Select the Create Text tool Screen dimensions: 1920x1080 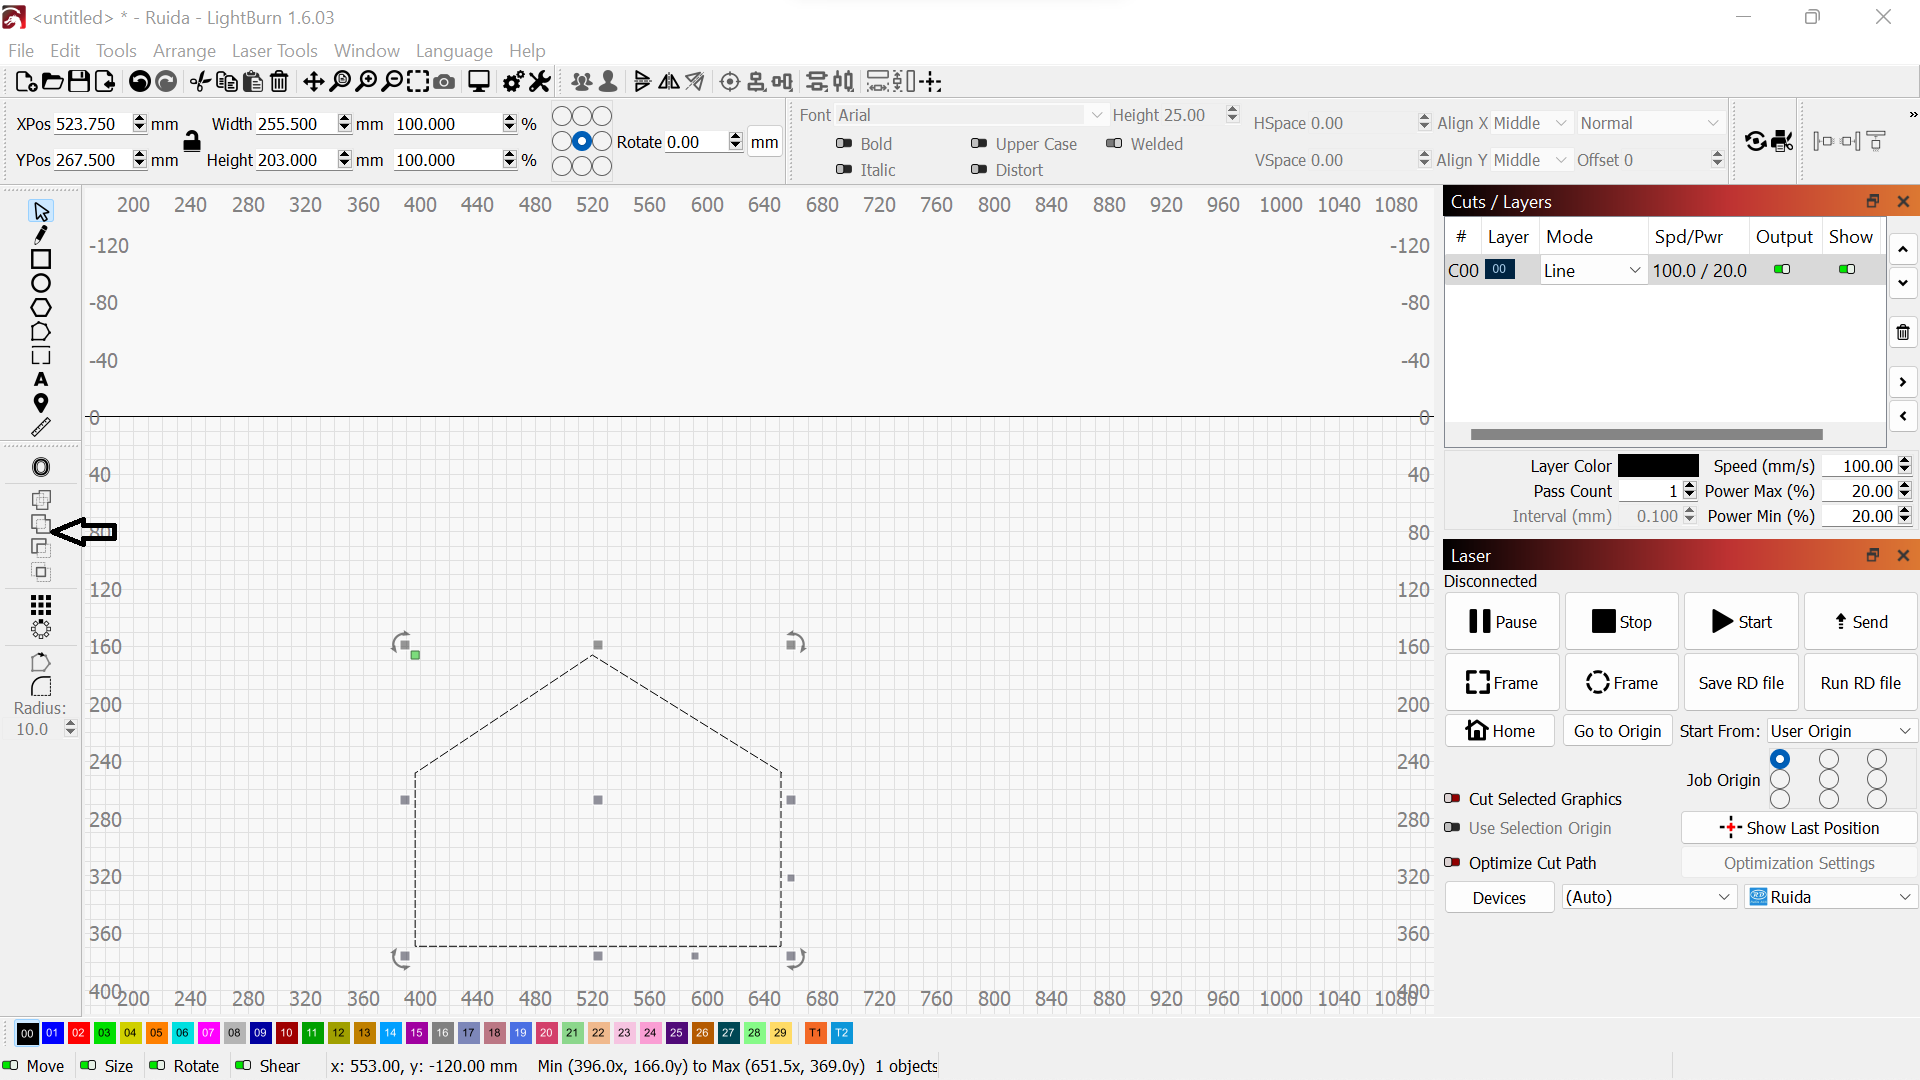tap(40, 380)
